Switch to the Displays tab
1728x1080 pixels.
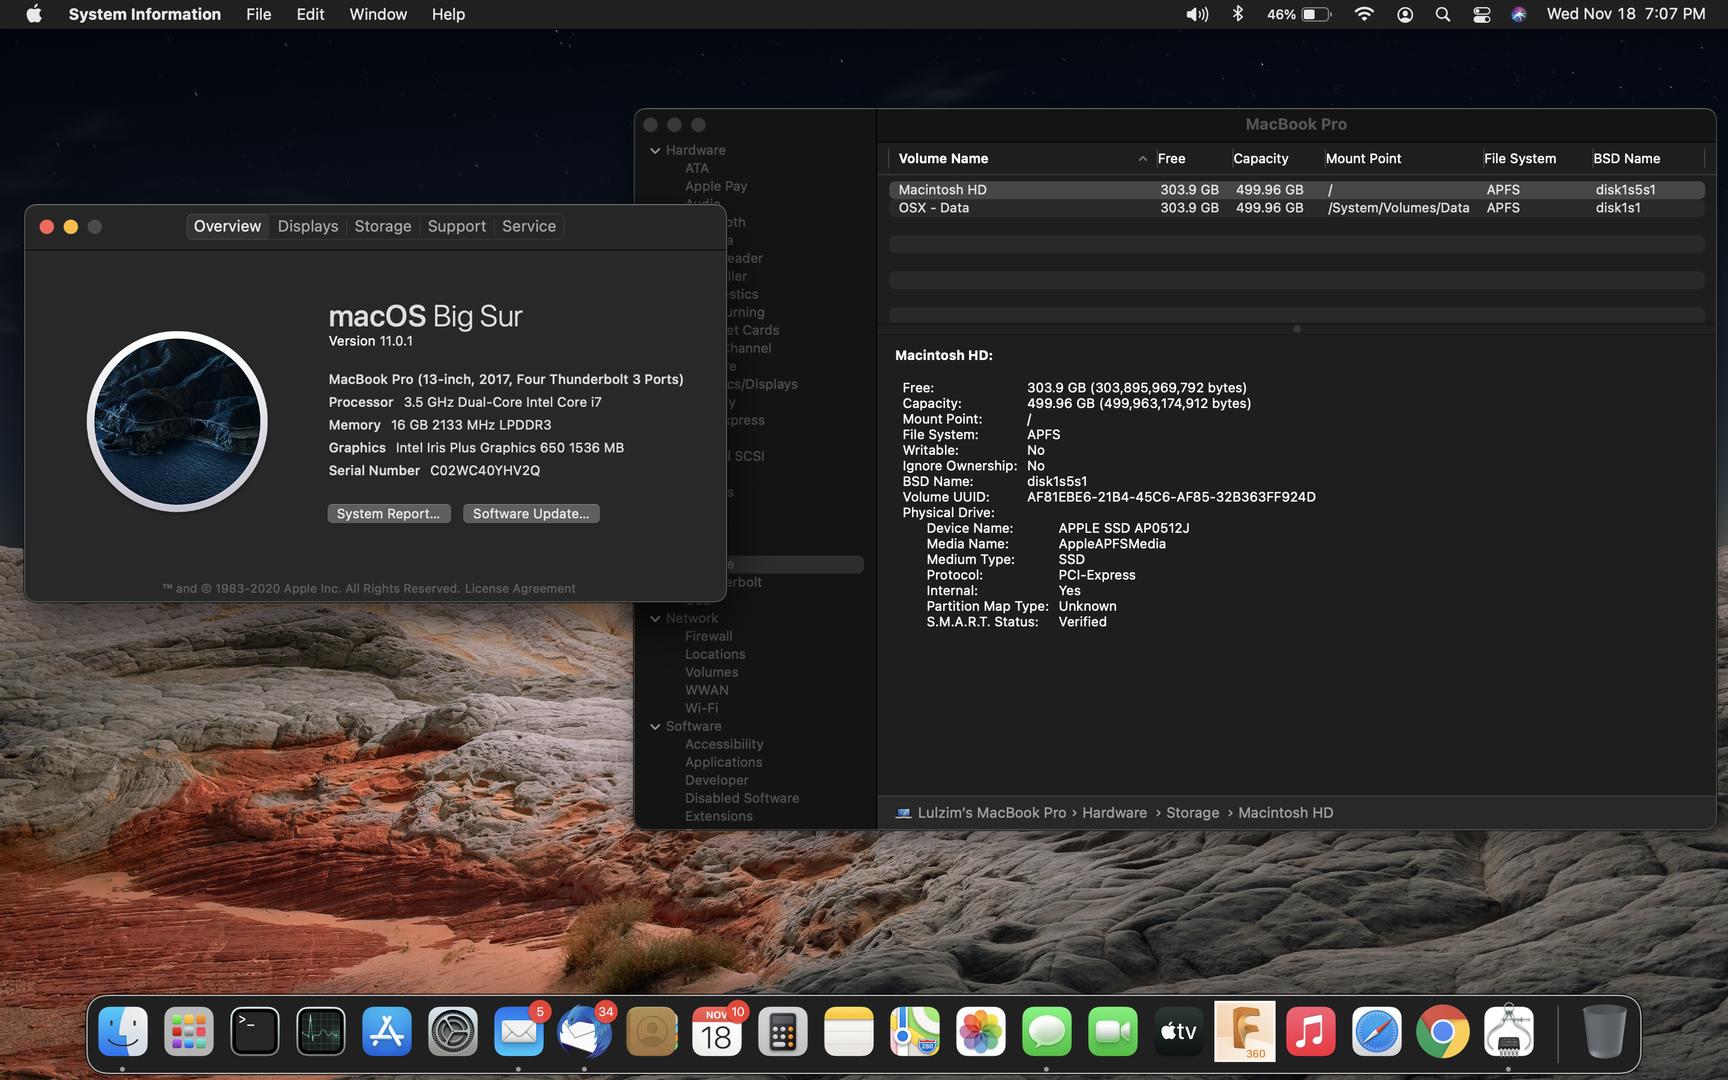(x=308, y=226)
